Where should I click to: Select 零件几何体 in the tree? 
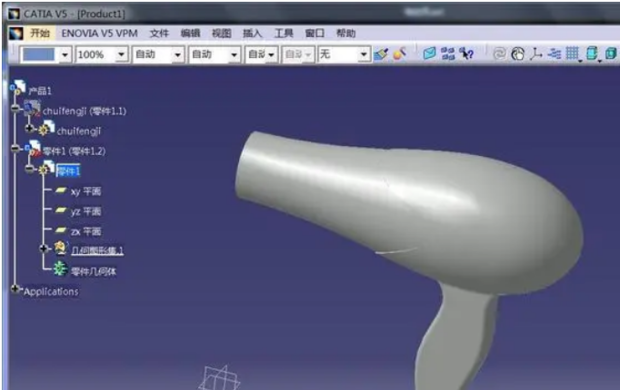(93, 271)
